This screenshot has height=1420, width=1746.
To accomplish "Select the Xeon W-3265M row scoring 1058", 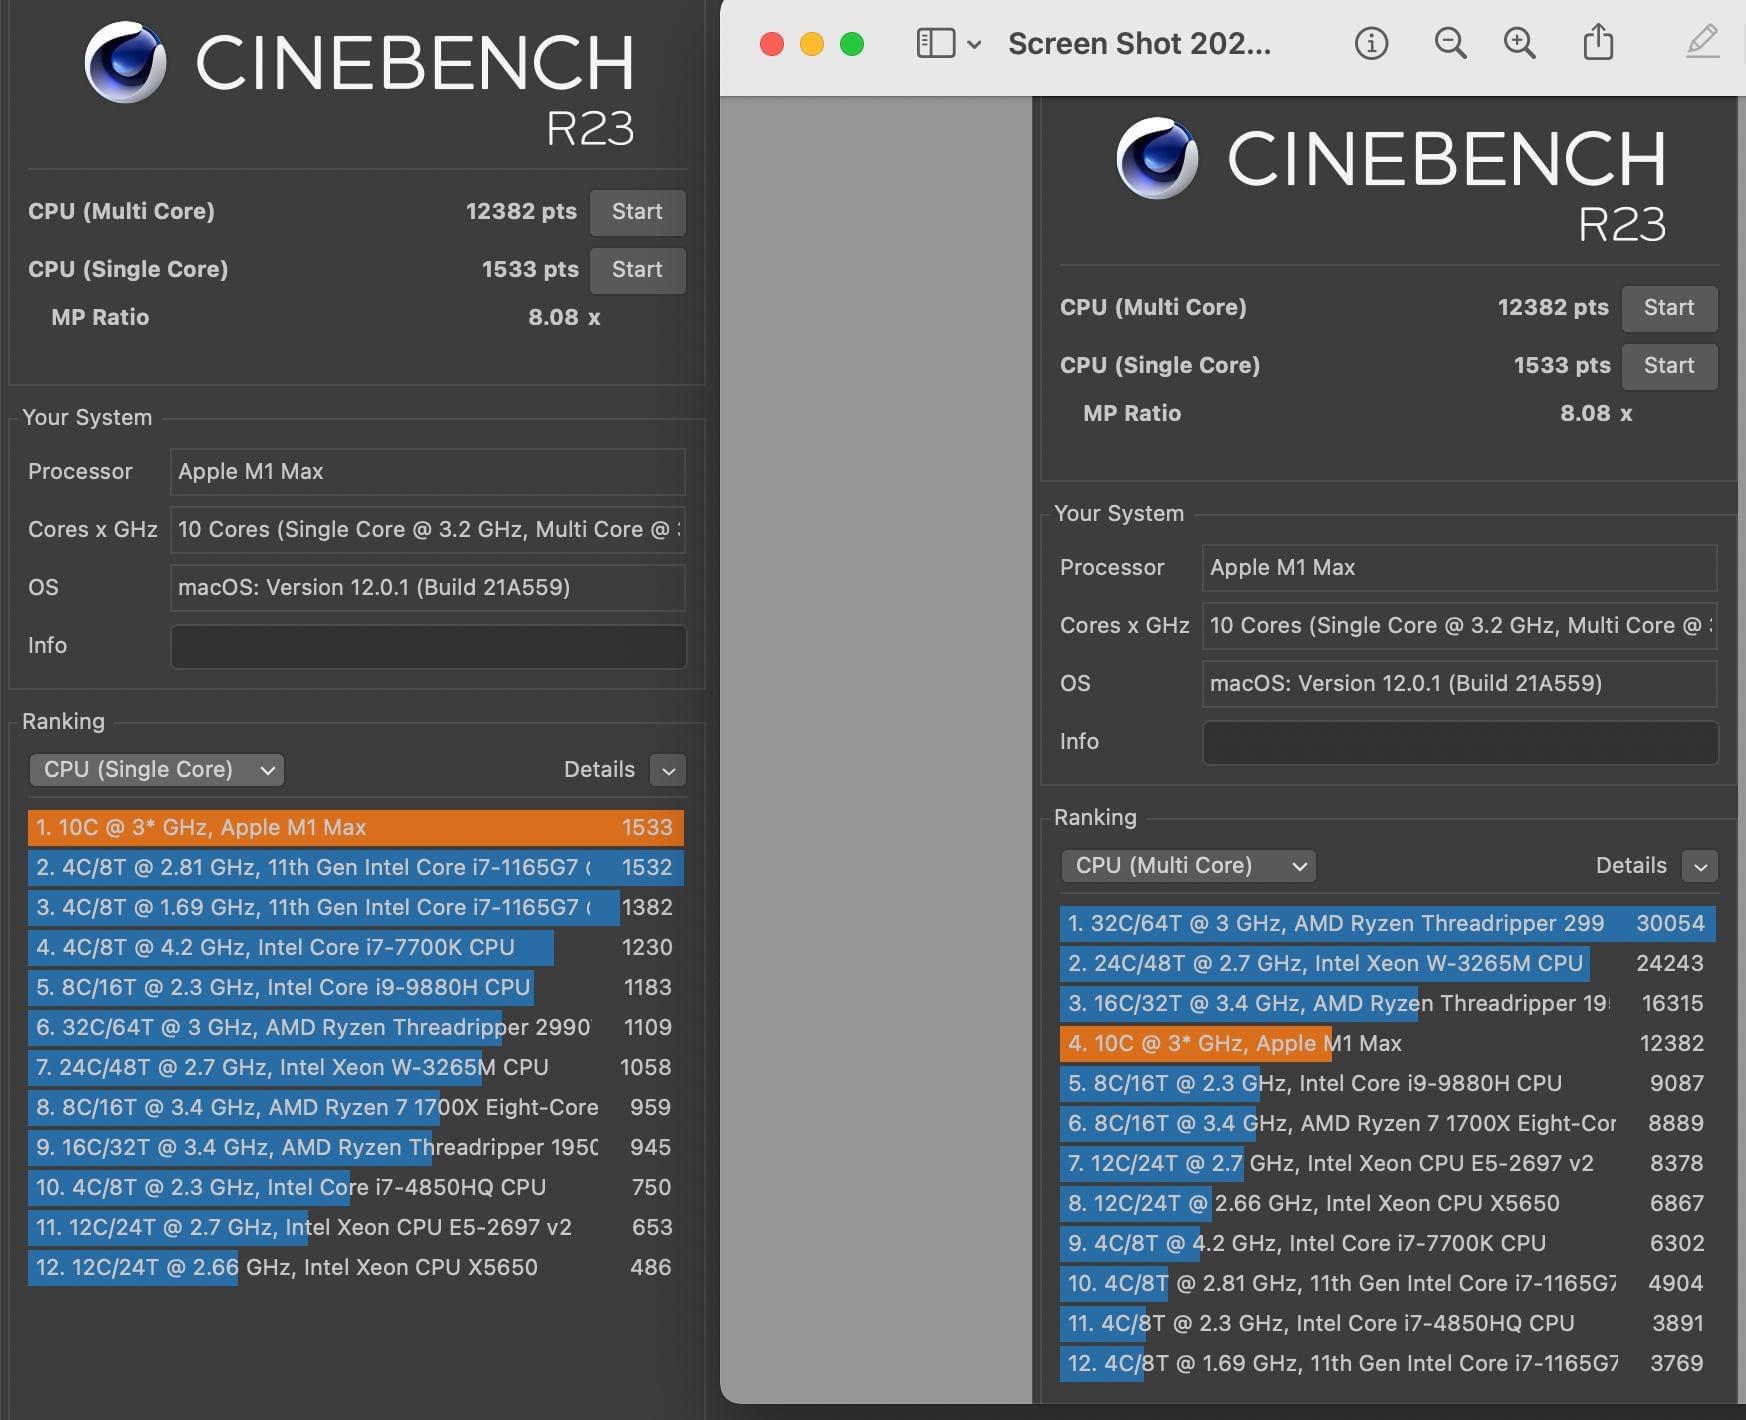I will pos(356,1068).
